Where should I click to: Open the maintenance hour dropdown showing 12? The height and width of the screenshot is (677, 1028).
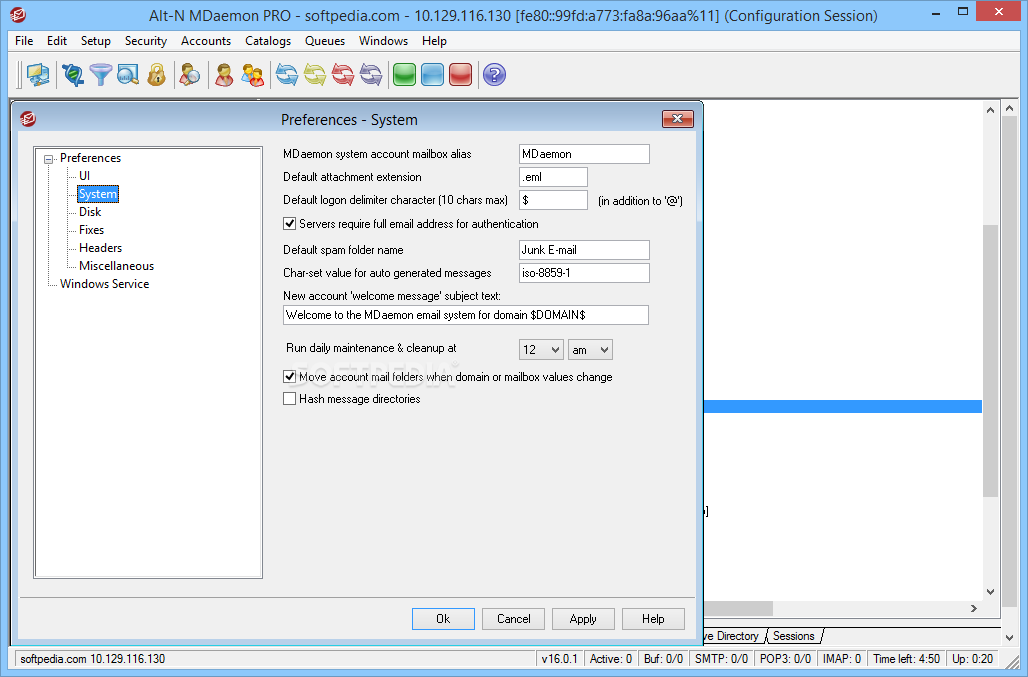(542, 350)
